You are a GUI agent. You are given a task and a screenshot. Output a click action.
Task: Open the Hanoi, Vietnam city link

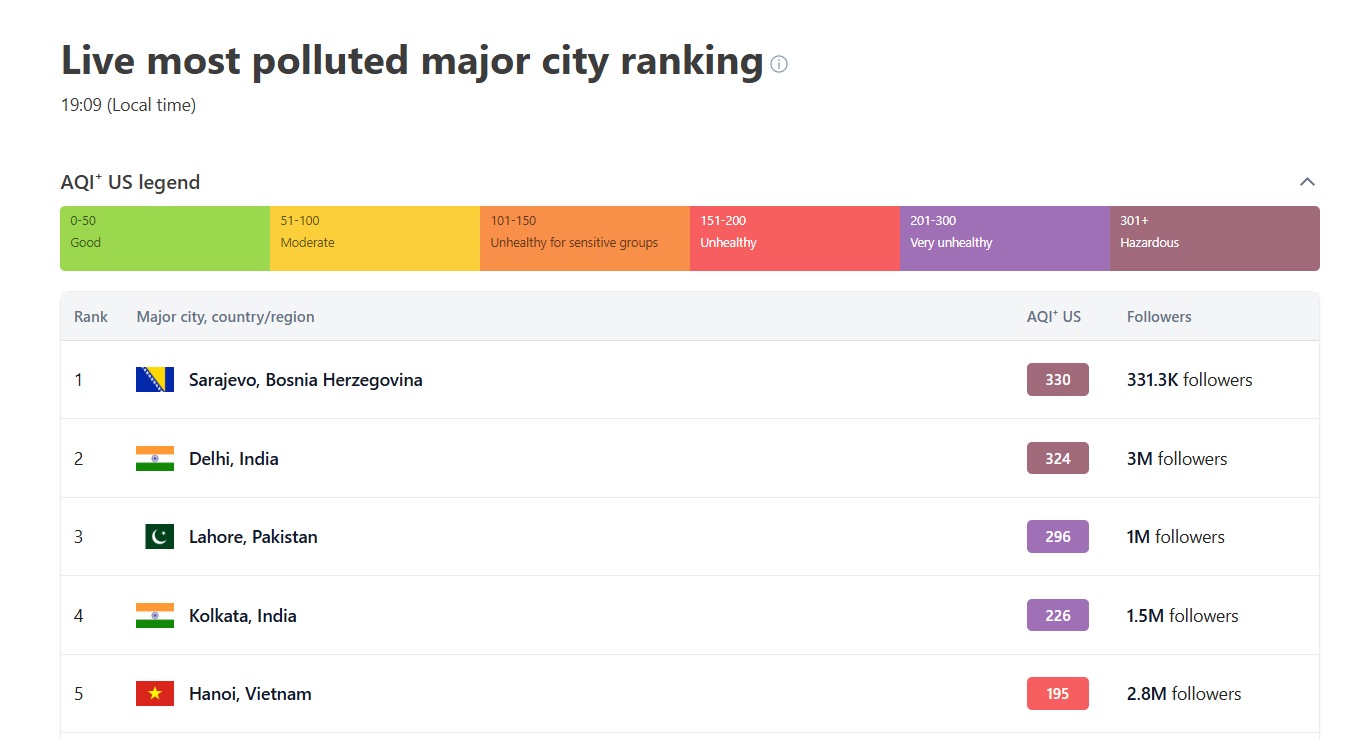pyautogui.click(x=250, y=694)
